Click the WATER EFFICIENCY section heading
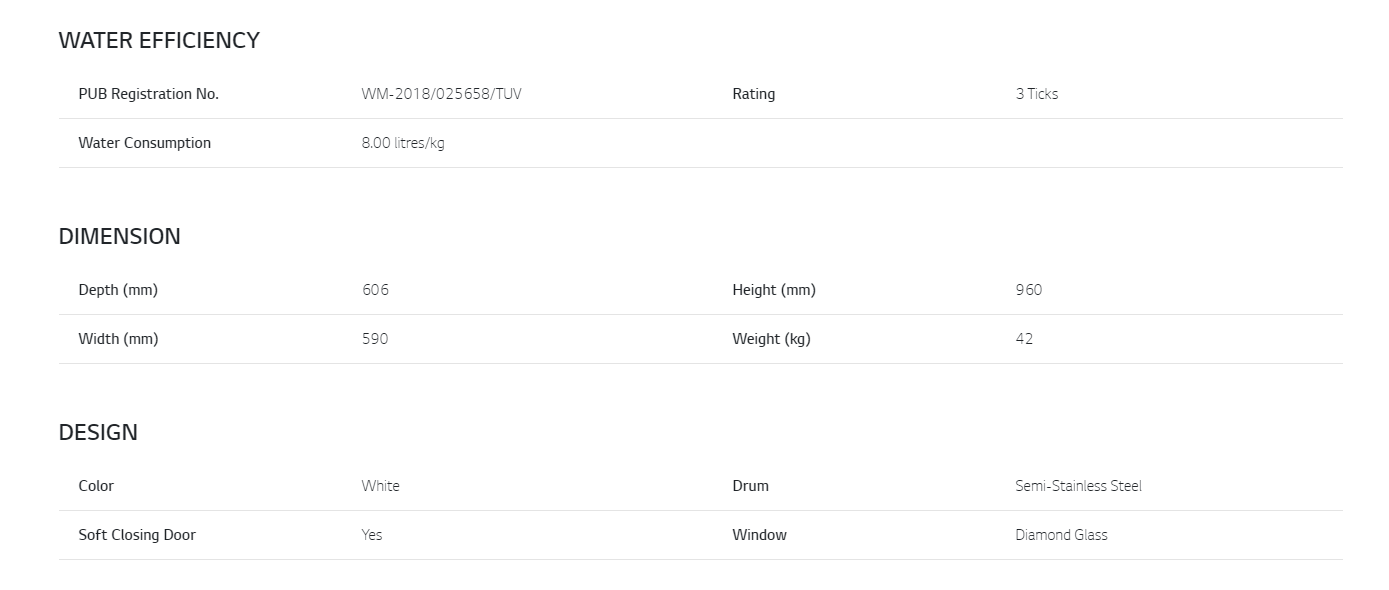Screen dimensions: 1389x590 (x=159, y=41)
